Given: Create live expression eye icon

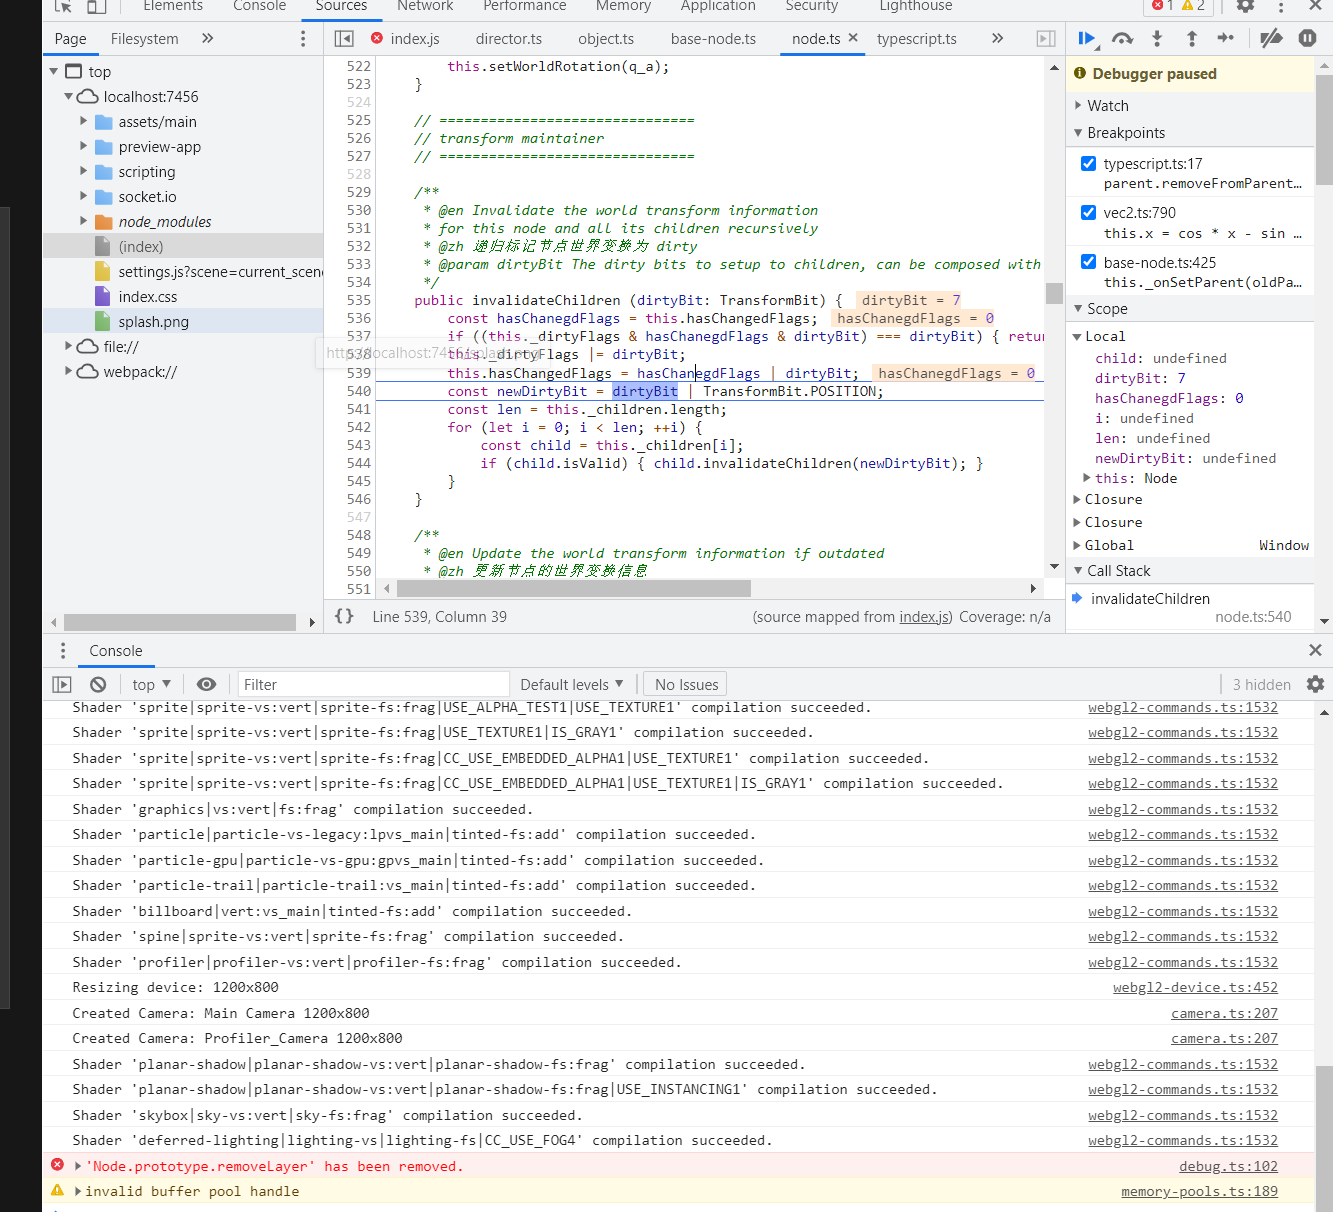Looking at the screenshot, I should (x=206, y=684).
